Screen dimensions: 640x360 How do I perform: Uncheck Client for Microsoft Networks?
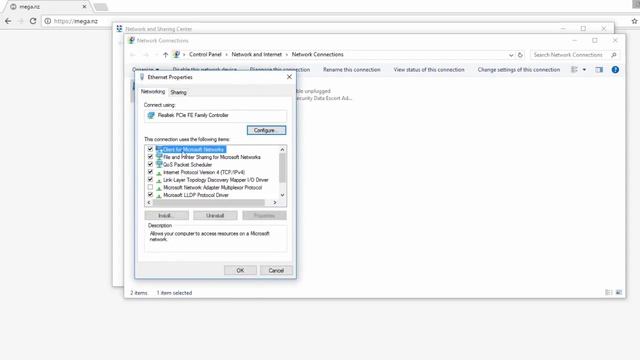tap(150, 149)
